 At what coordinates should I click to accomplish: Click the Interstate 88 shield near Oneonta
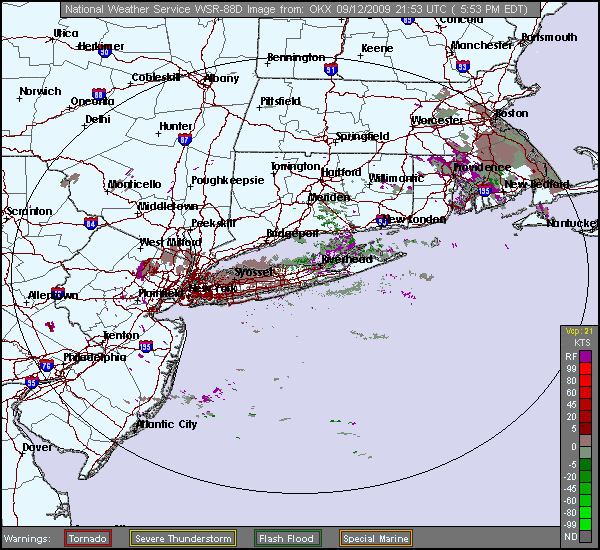click(99, 94)
